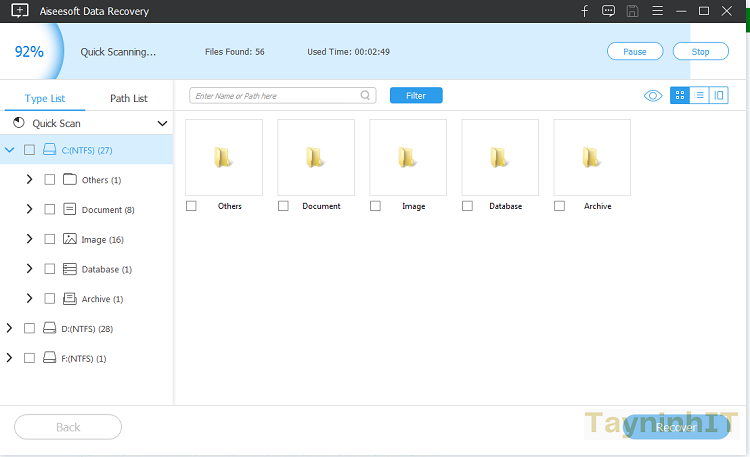This screenshot has width=750, height=457.
Task: Click the preview eye icon
Action: pyautogui.click(x=653, y=95)
